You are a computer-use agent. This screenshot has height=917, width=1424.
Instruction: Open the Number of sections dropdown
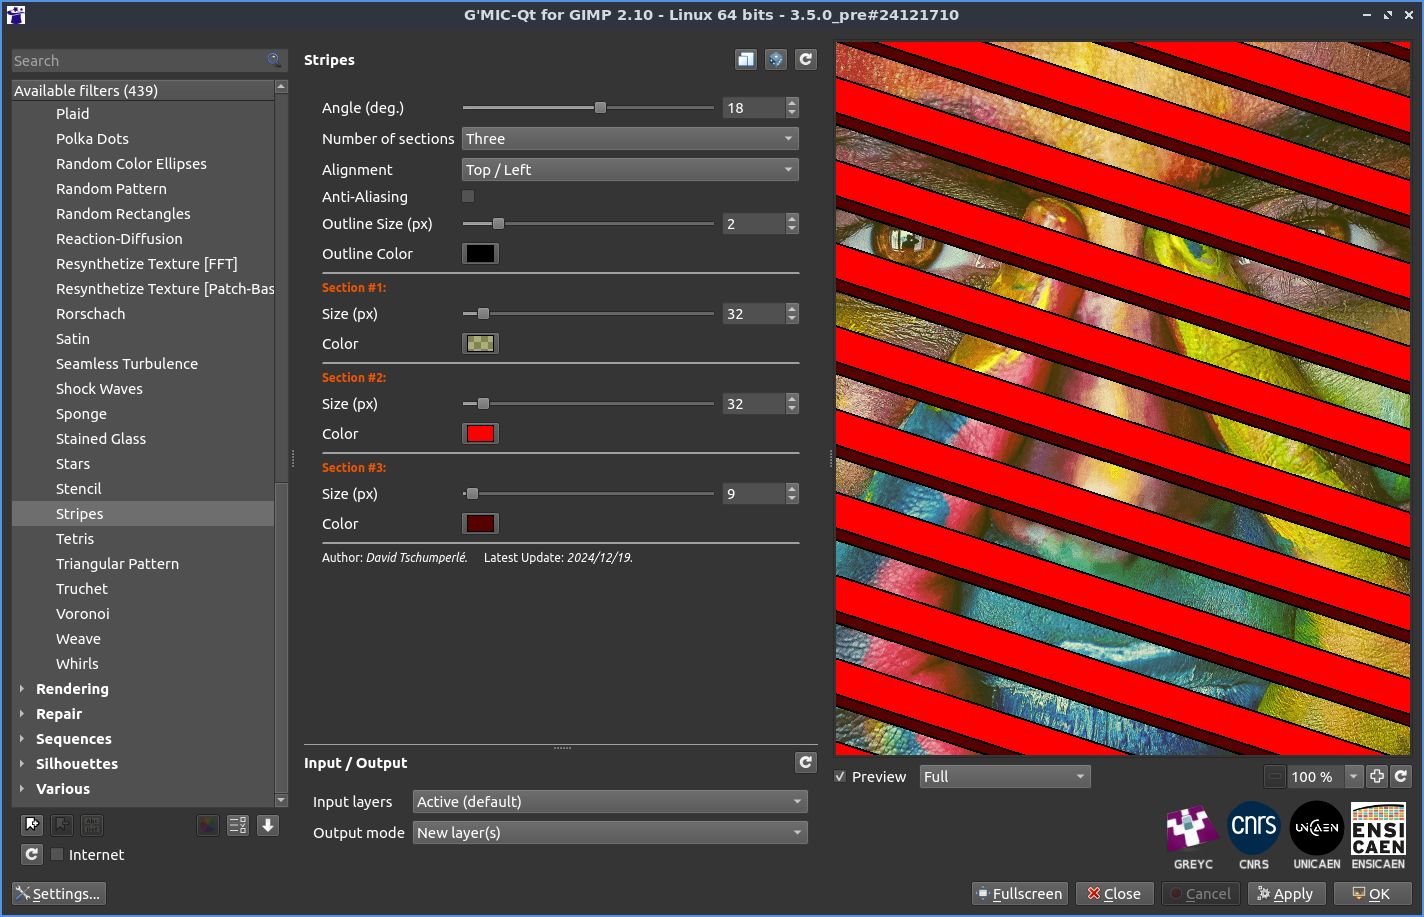coord(630,139)
